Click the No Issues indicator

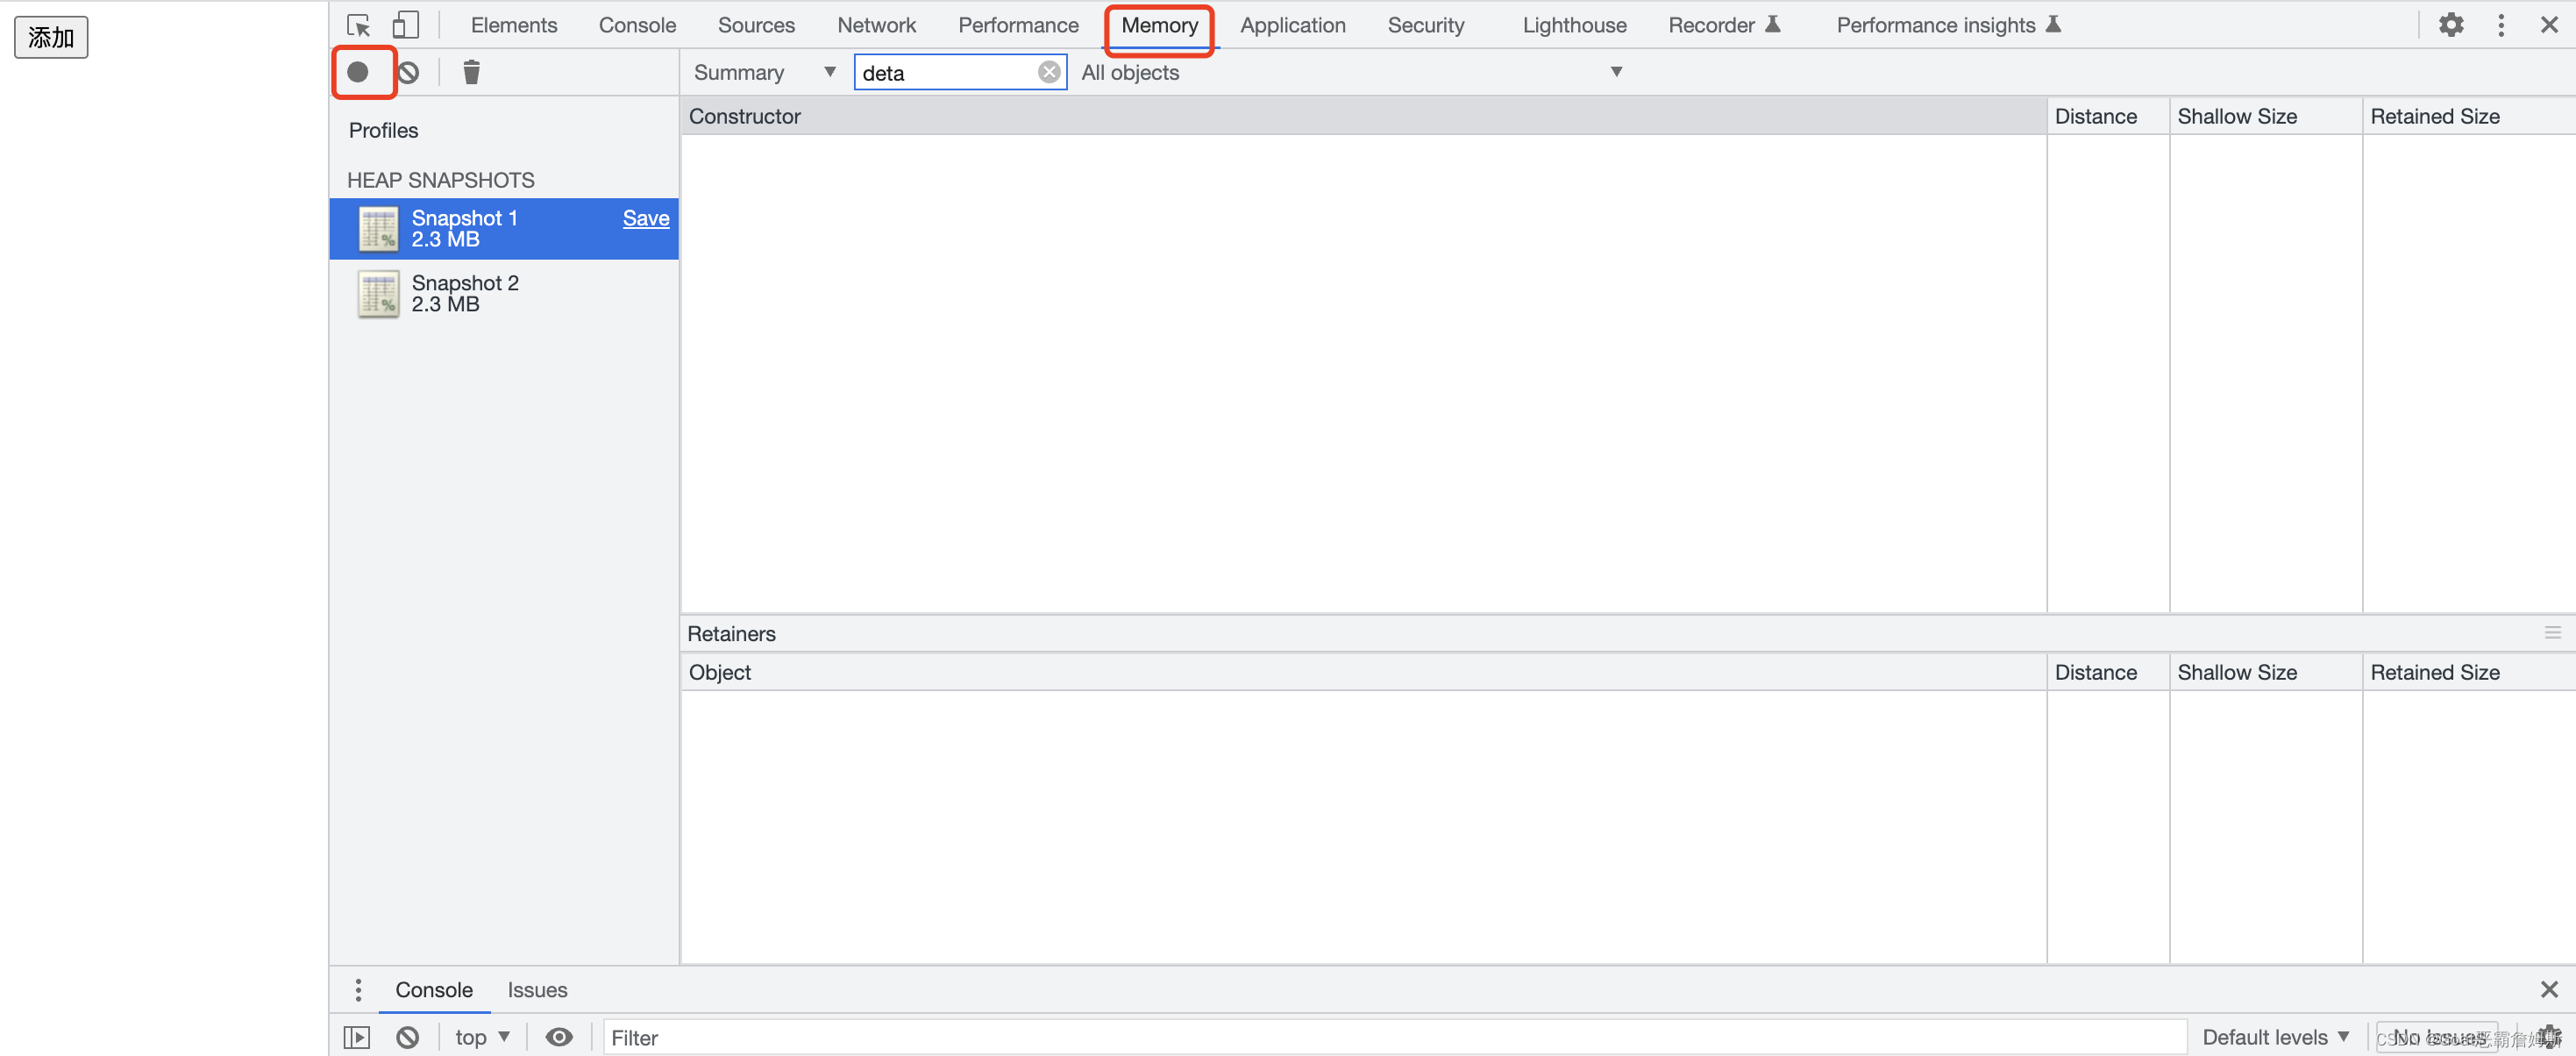tap(2437, 1037)
